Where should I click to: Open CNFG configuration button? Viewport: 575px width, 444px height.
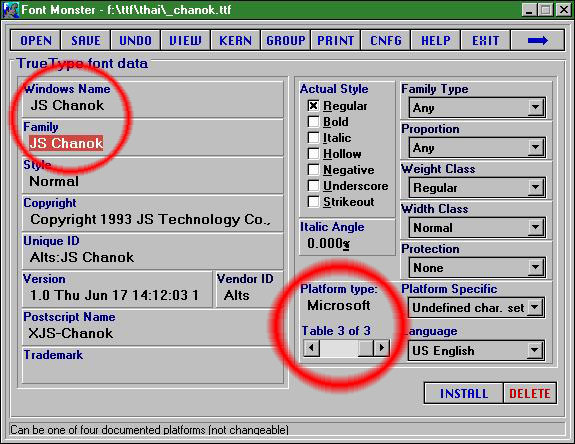[386, 40]
